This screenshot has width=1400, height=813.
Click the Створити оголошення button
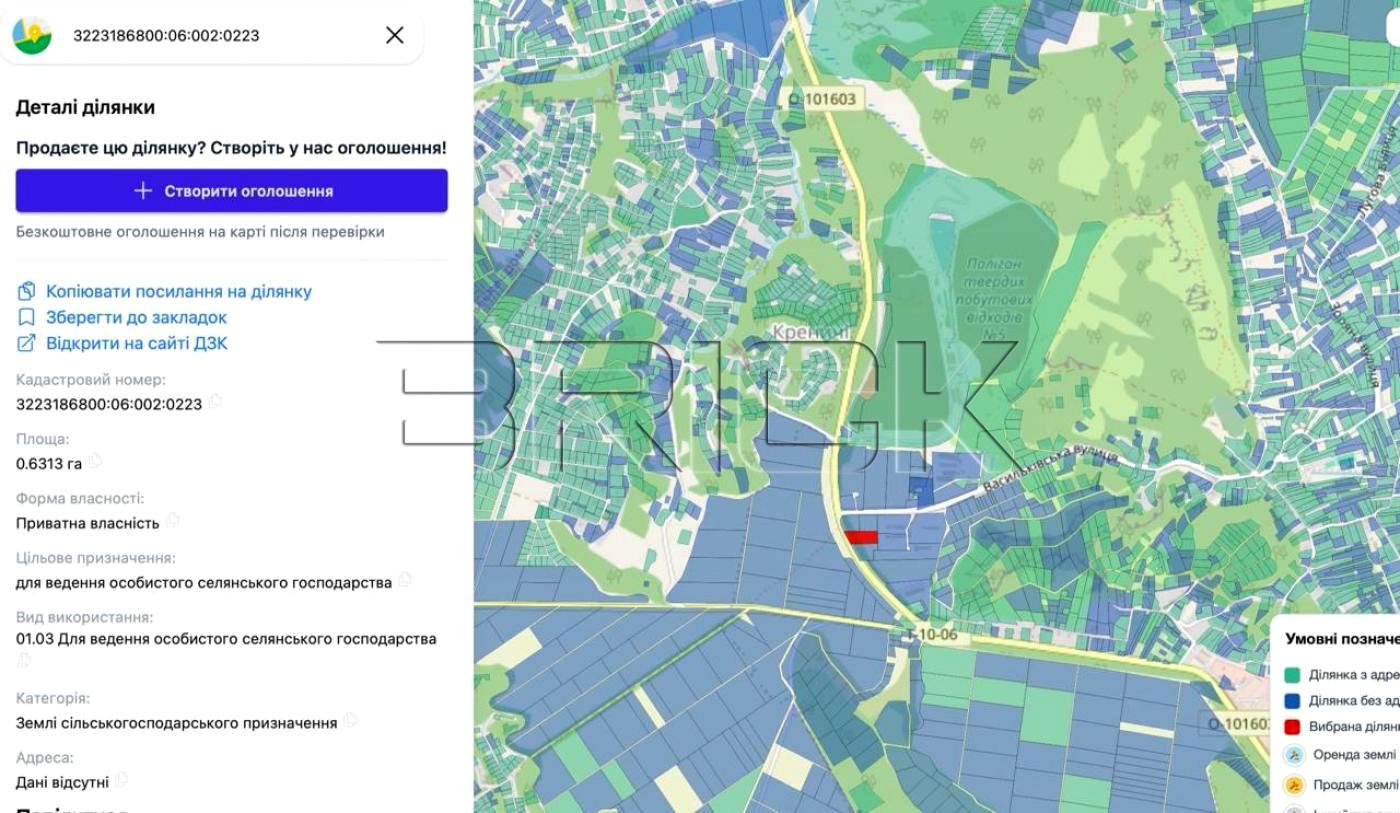[232, 191]
